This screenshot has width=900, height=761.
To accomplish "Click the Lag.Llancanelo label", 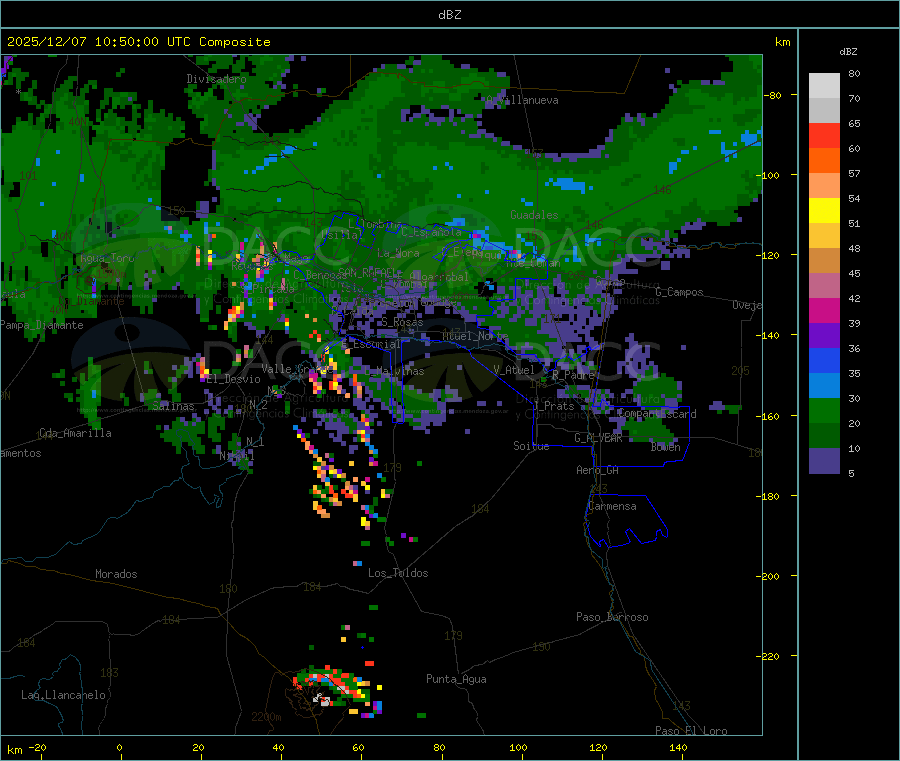I will coord(63,695).
